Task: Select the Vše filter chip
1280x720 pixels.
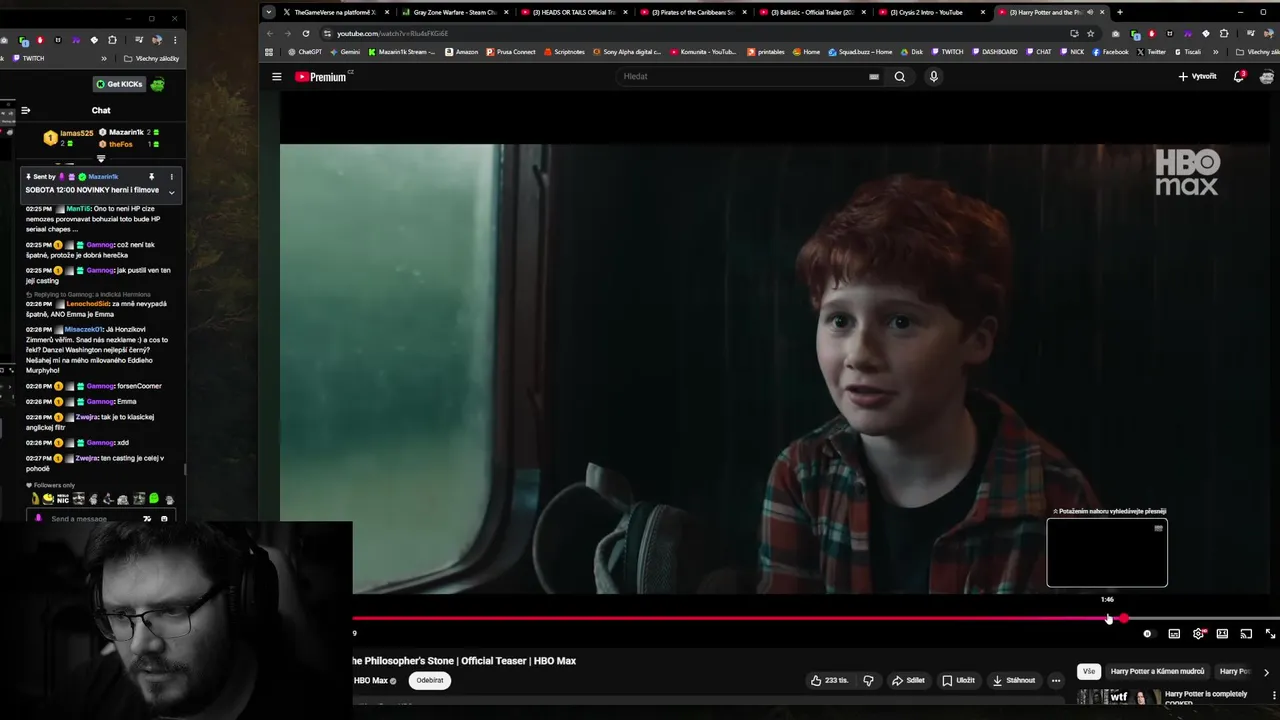Action: (1089, 671)
